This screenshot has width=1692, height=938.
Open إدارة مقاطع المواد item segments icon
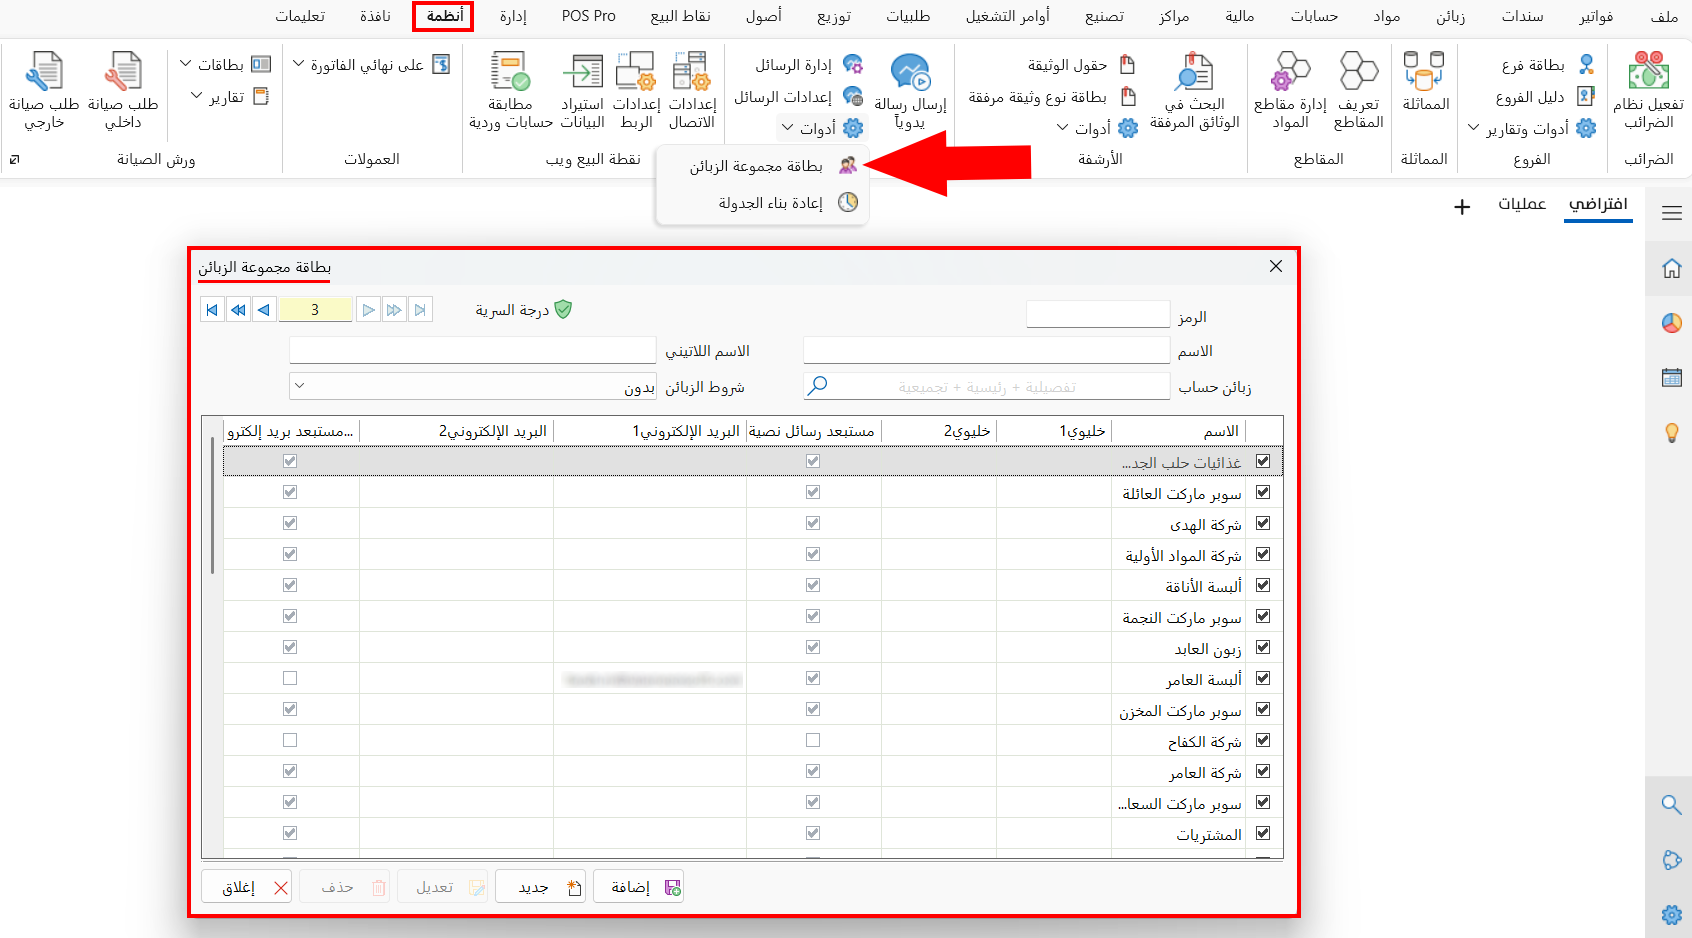coord(1290,71)
